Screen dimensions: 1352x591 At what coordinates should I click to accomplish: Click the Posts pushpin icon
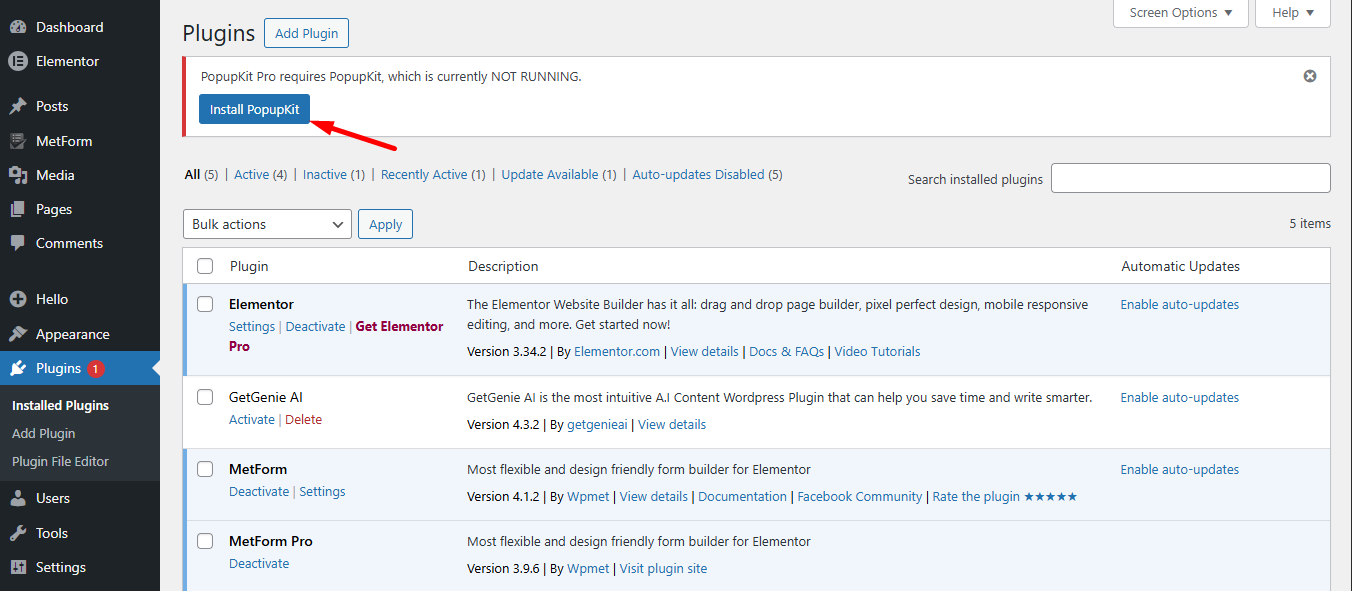[18, 106]
